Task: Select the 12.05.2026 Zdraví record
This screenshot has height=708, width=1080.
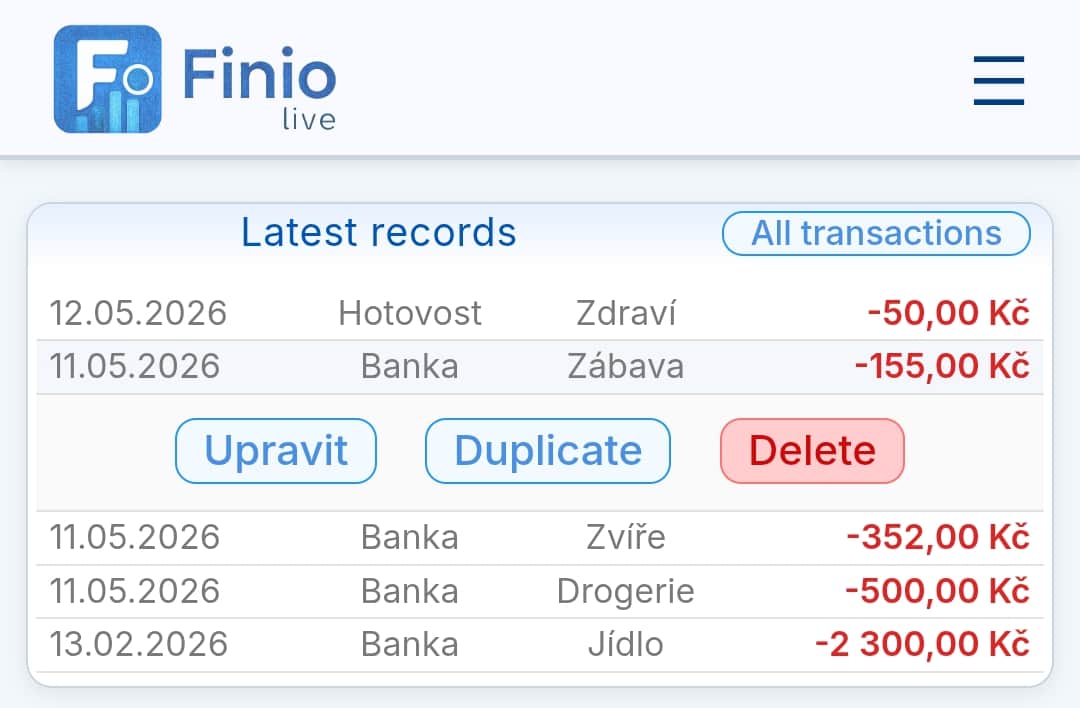Action: coord(539,313)
